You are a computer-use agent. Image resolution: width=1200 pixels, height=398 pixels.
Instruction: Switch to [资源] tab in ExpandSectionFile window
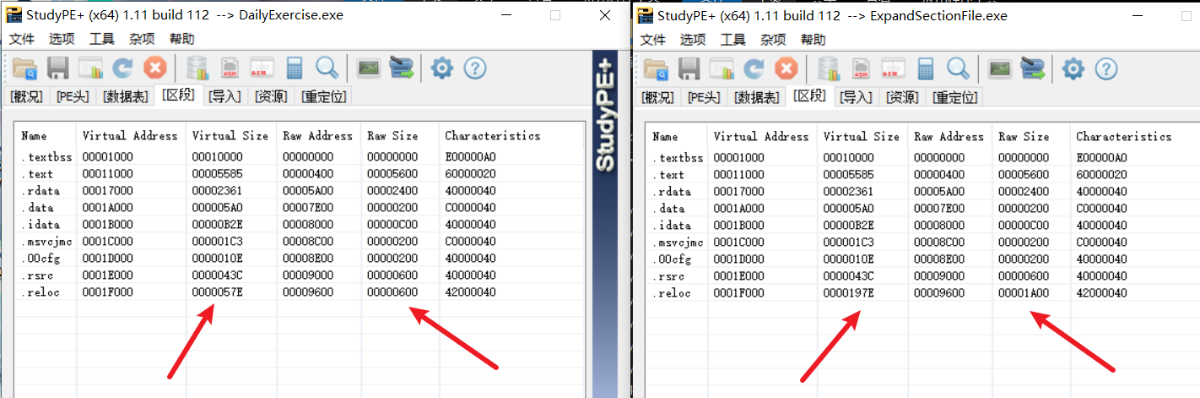pos(902,97)
